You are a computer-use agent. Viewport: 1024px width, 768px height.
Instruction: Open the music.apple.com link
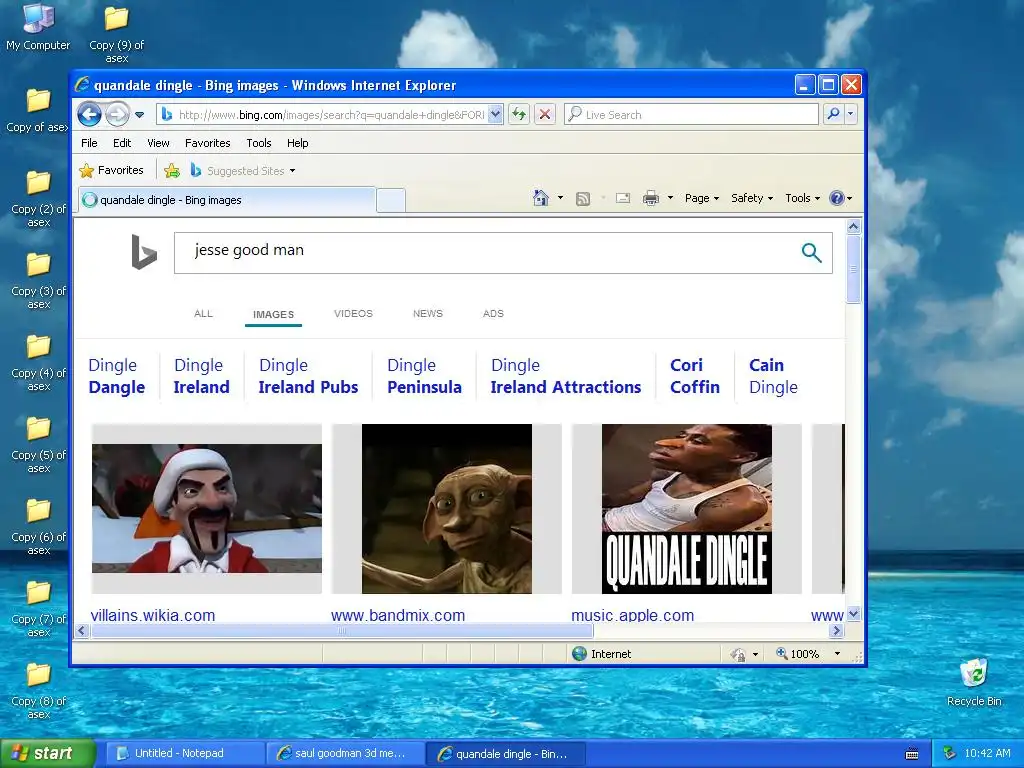632,615
